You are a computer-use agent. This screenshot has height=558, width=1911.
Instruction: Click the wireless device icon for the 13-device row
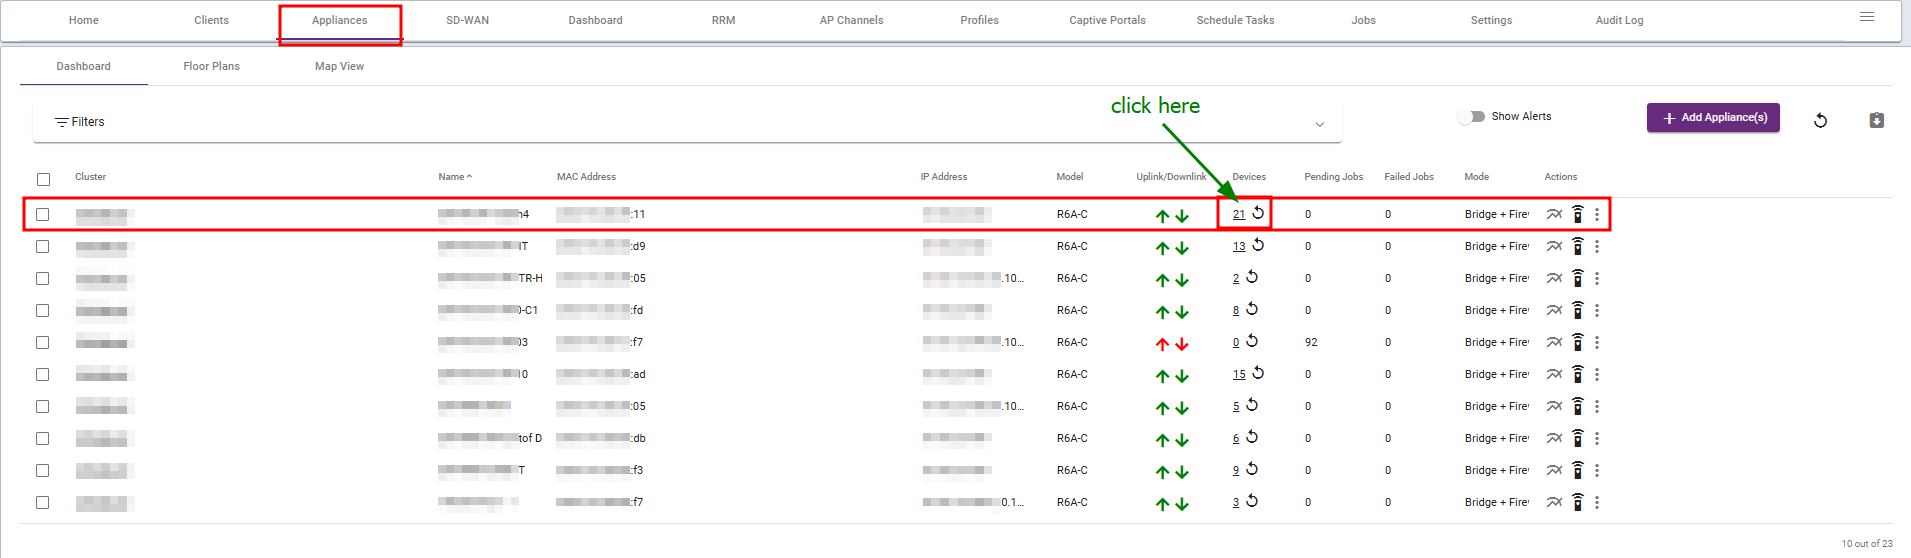pyautogui.click(x=1578, y=246)
